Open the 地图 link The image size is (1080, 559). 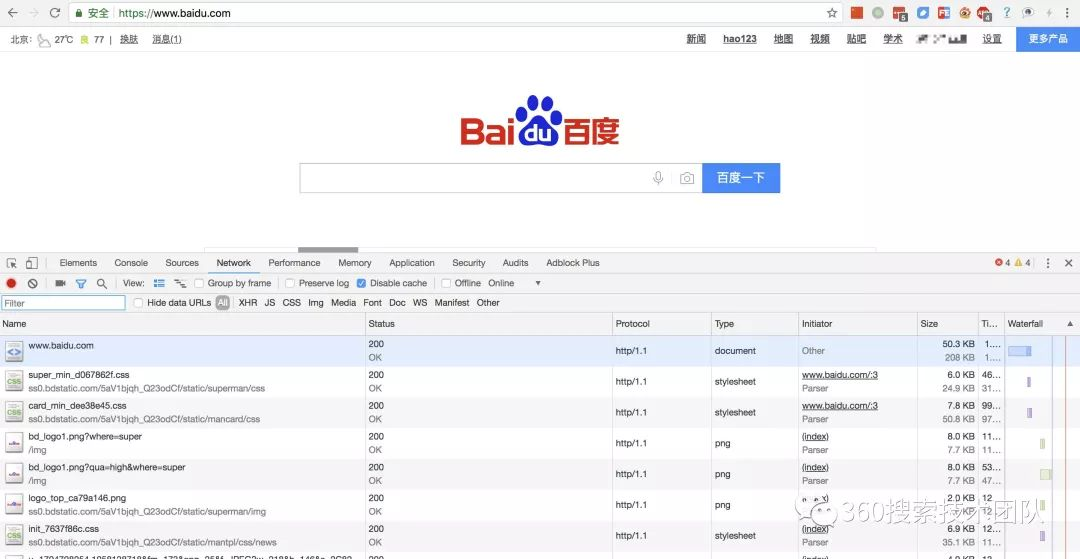click(783, 39)
